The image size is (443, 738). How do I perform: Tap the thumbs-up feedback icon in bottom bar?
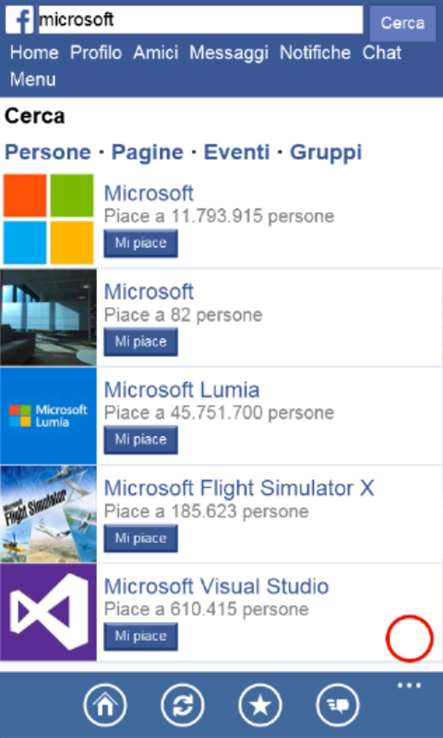tap(338, 705)
